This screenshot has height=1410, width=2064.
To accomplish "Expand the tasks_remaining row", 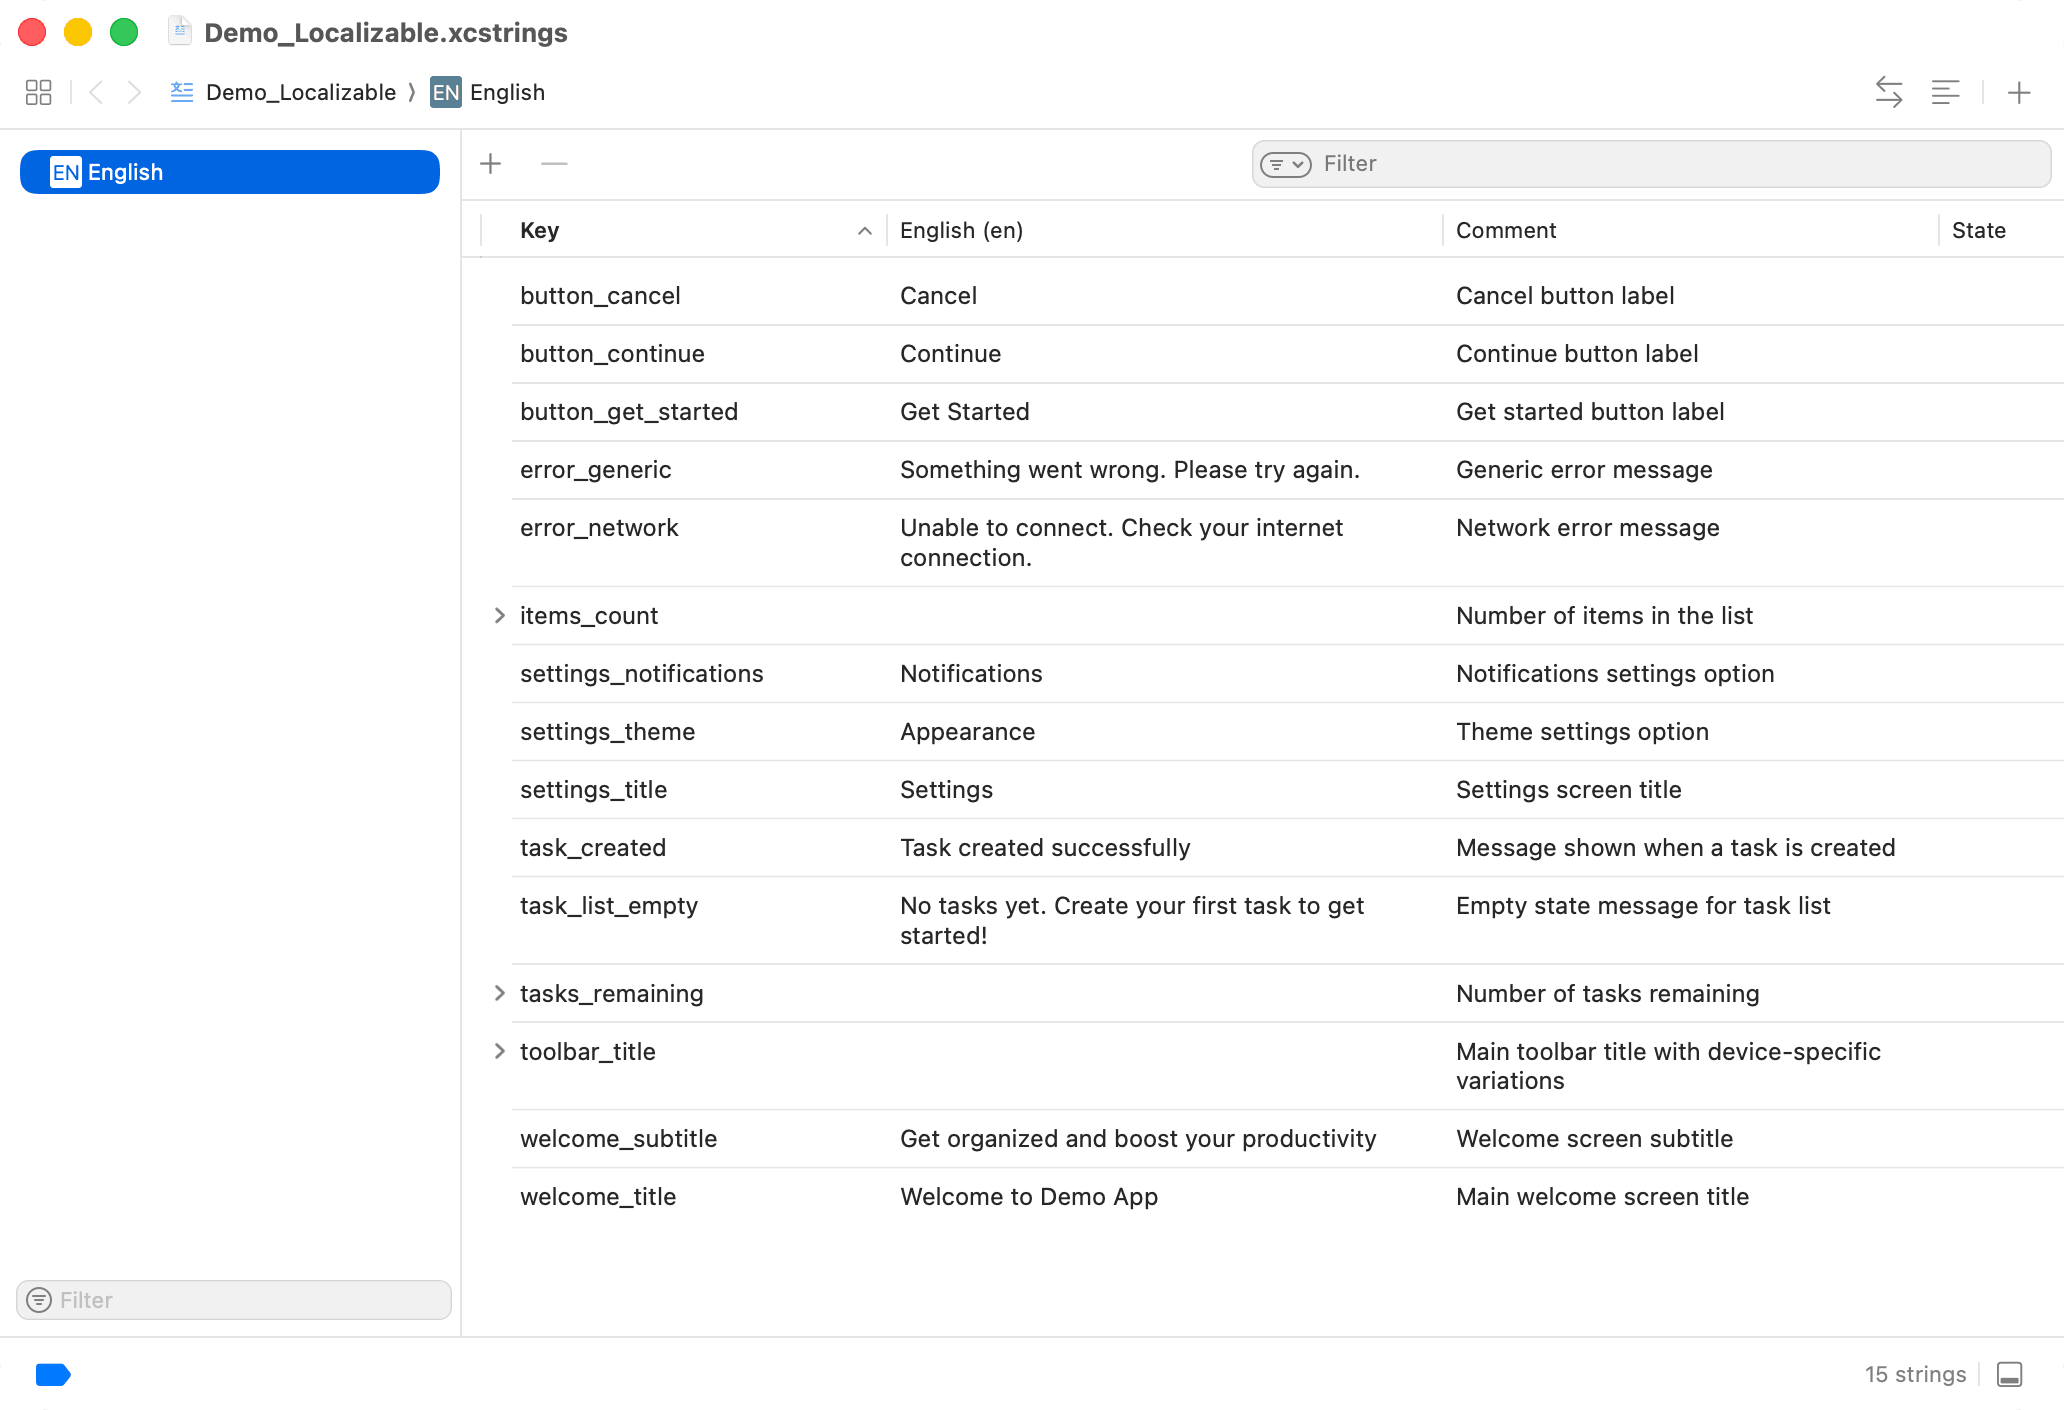I will (x=499, y=993).
